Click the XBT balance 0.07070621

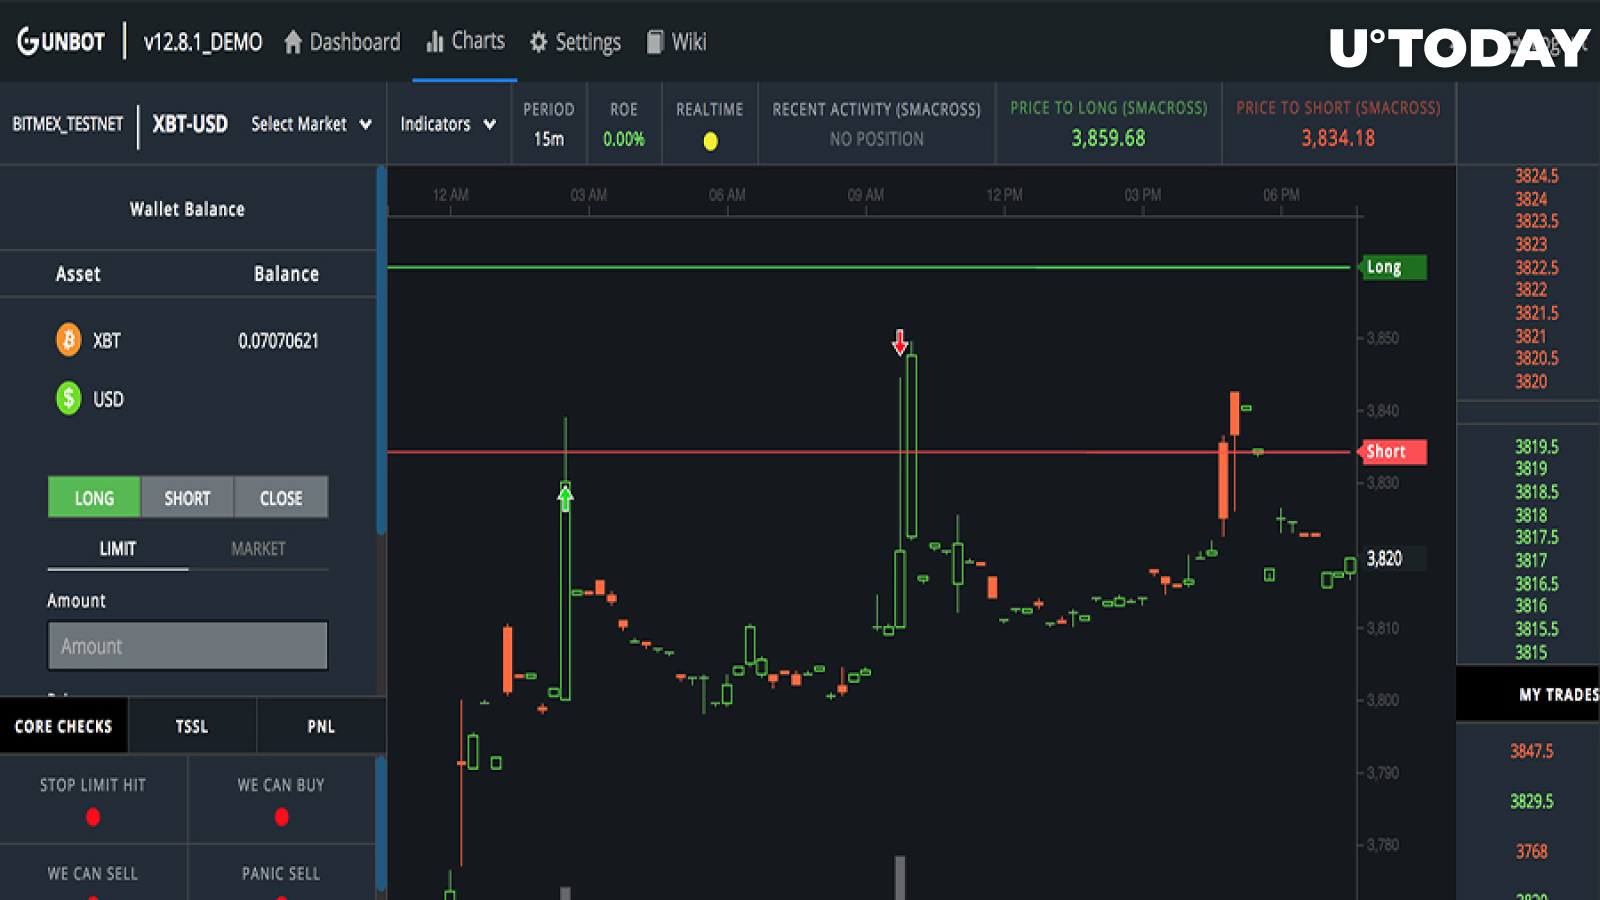(278, 341)
